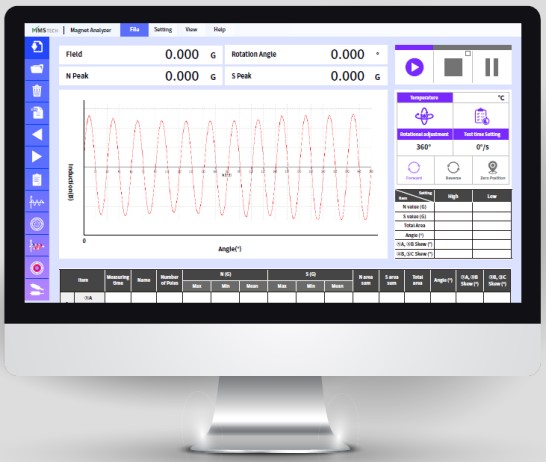Open the View menu
The width and height of the screenshot is (546, 462).
coord(191,30)
